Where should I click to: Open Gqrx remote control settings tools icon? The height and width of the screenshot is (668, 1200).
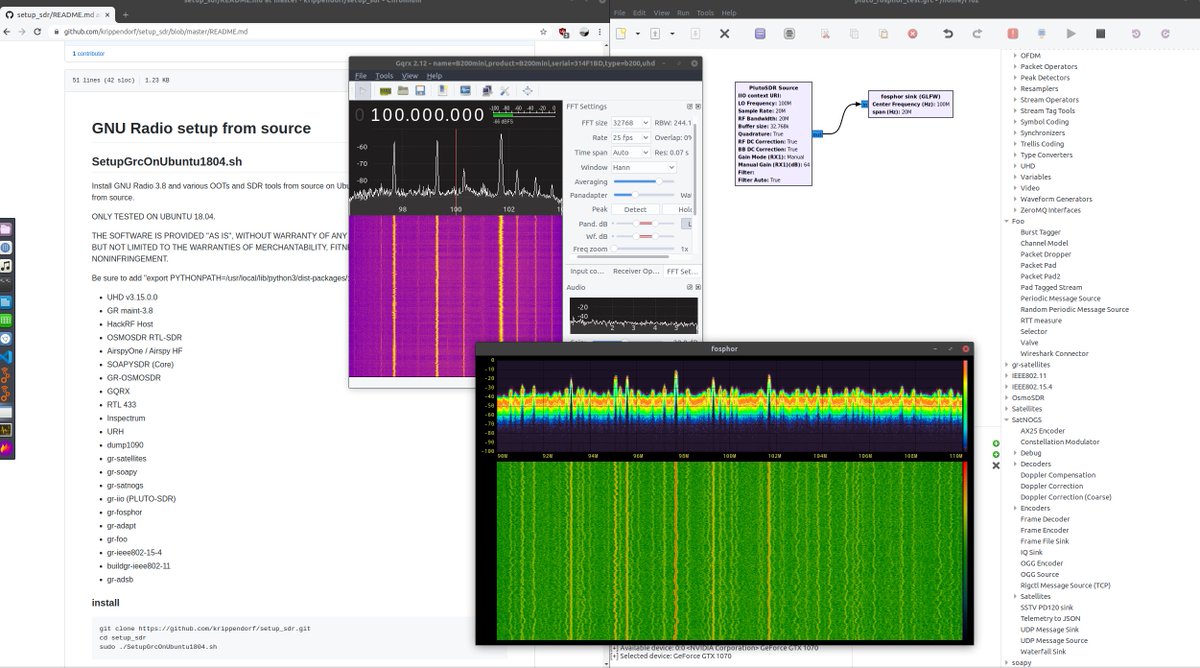click(504, 90)
